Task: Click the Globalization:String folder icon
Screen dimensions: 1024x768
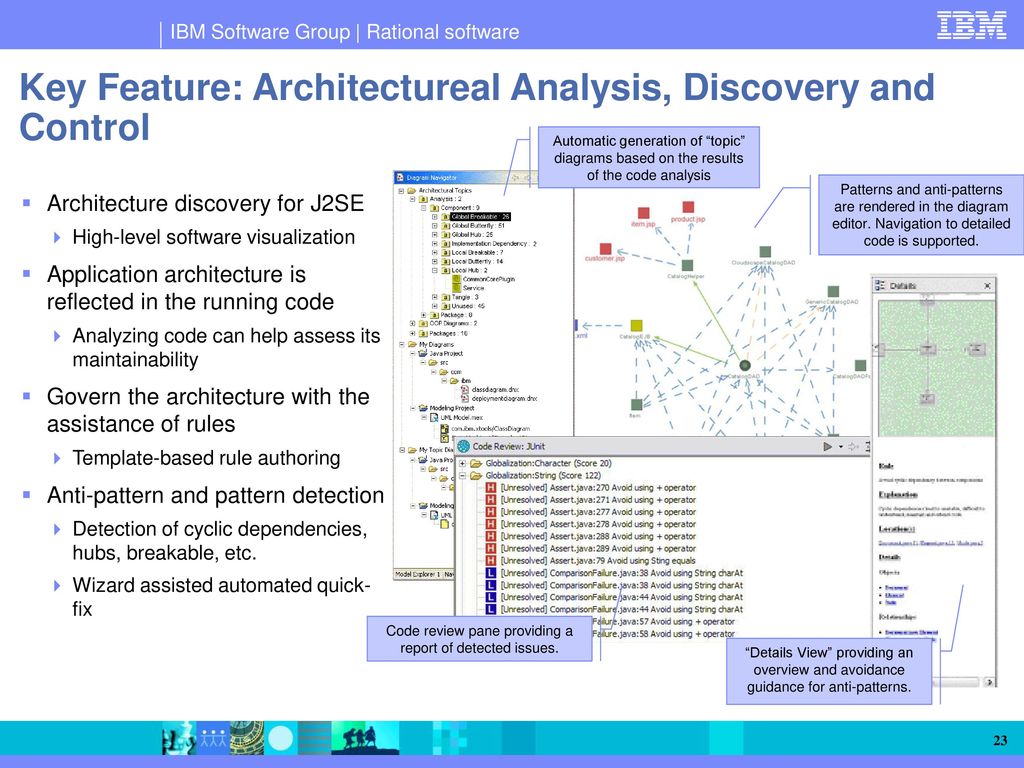Action: pyautogui.click(x=476, y=475)
